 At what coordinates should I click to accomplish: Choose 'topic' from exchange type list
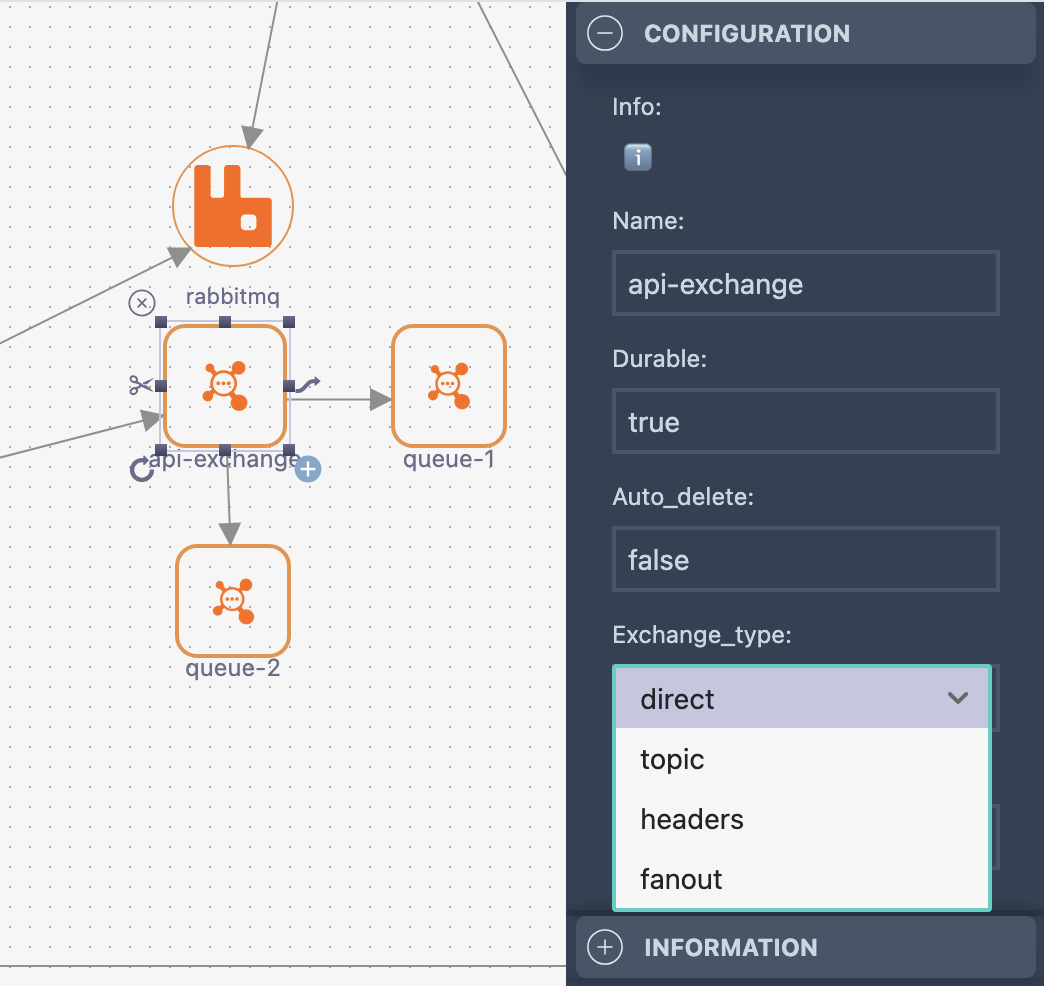coord(672,759)
